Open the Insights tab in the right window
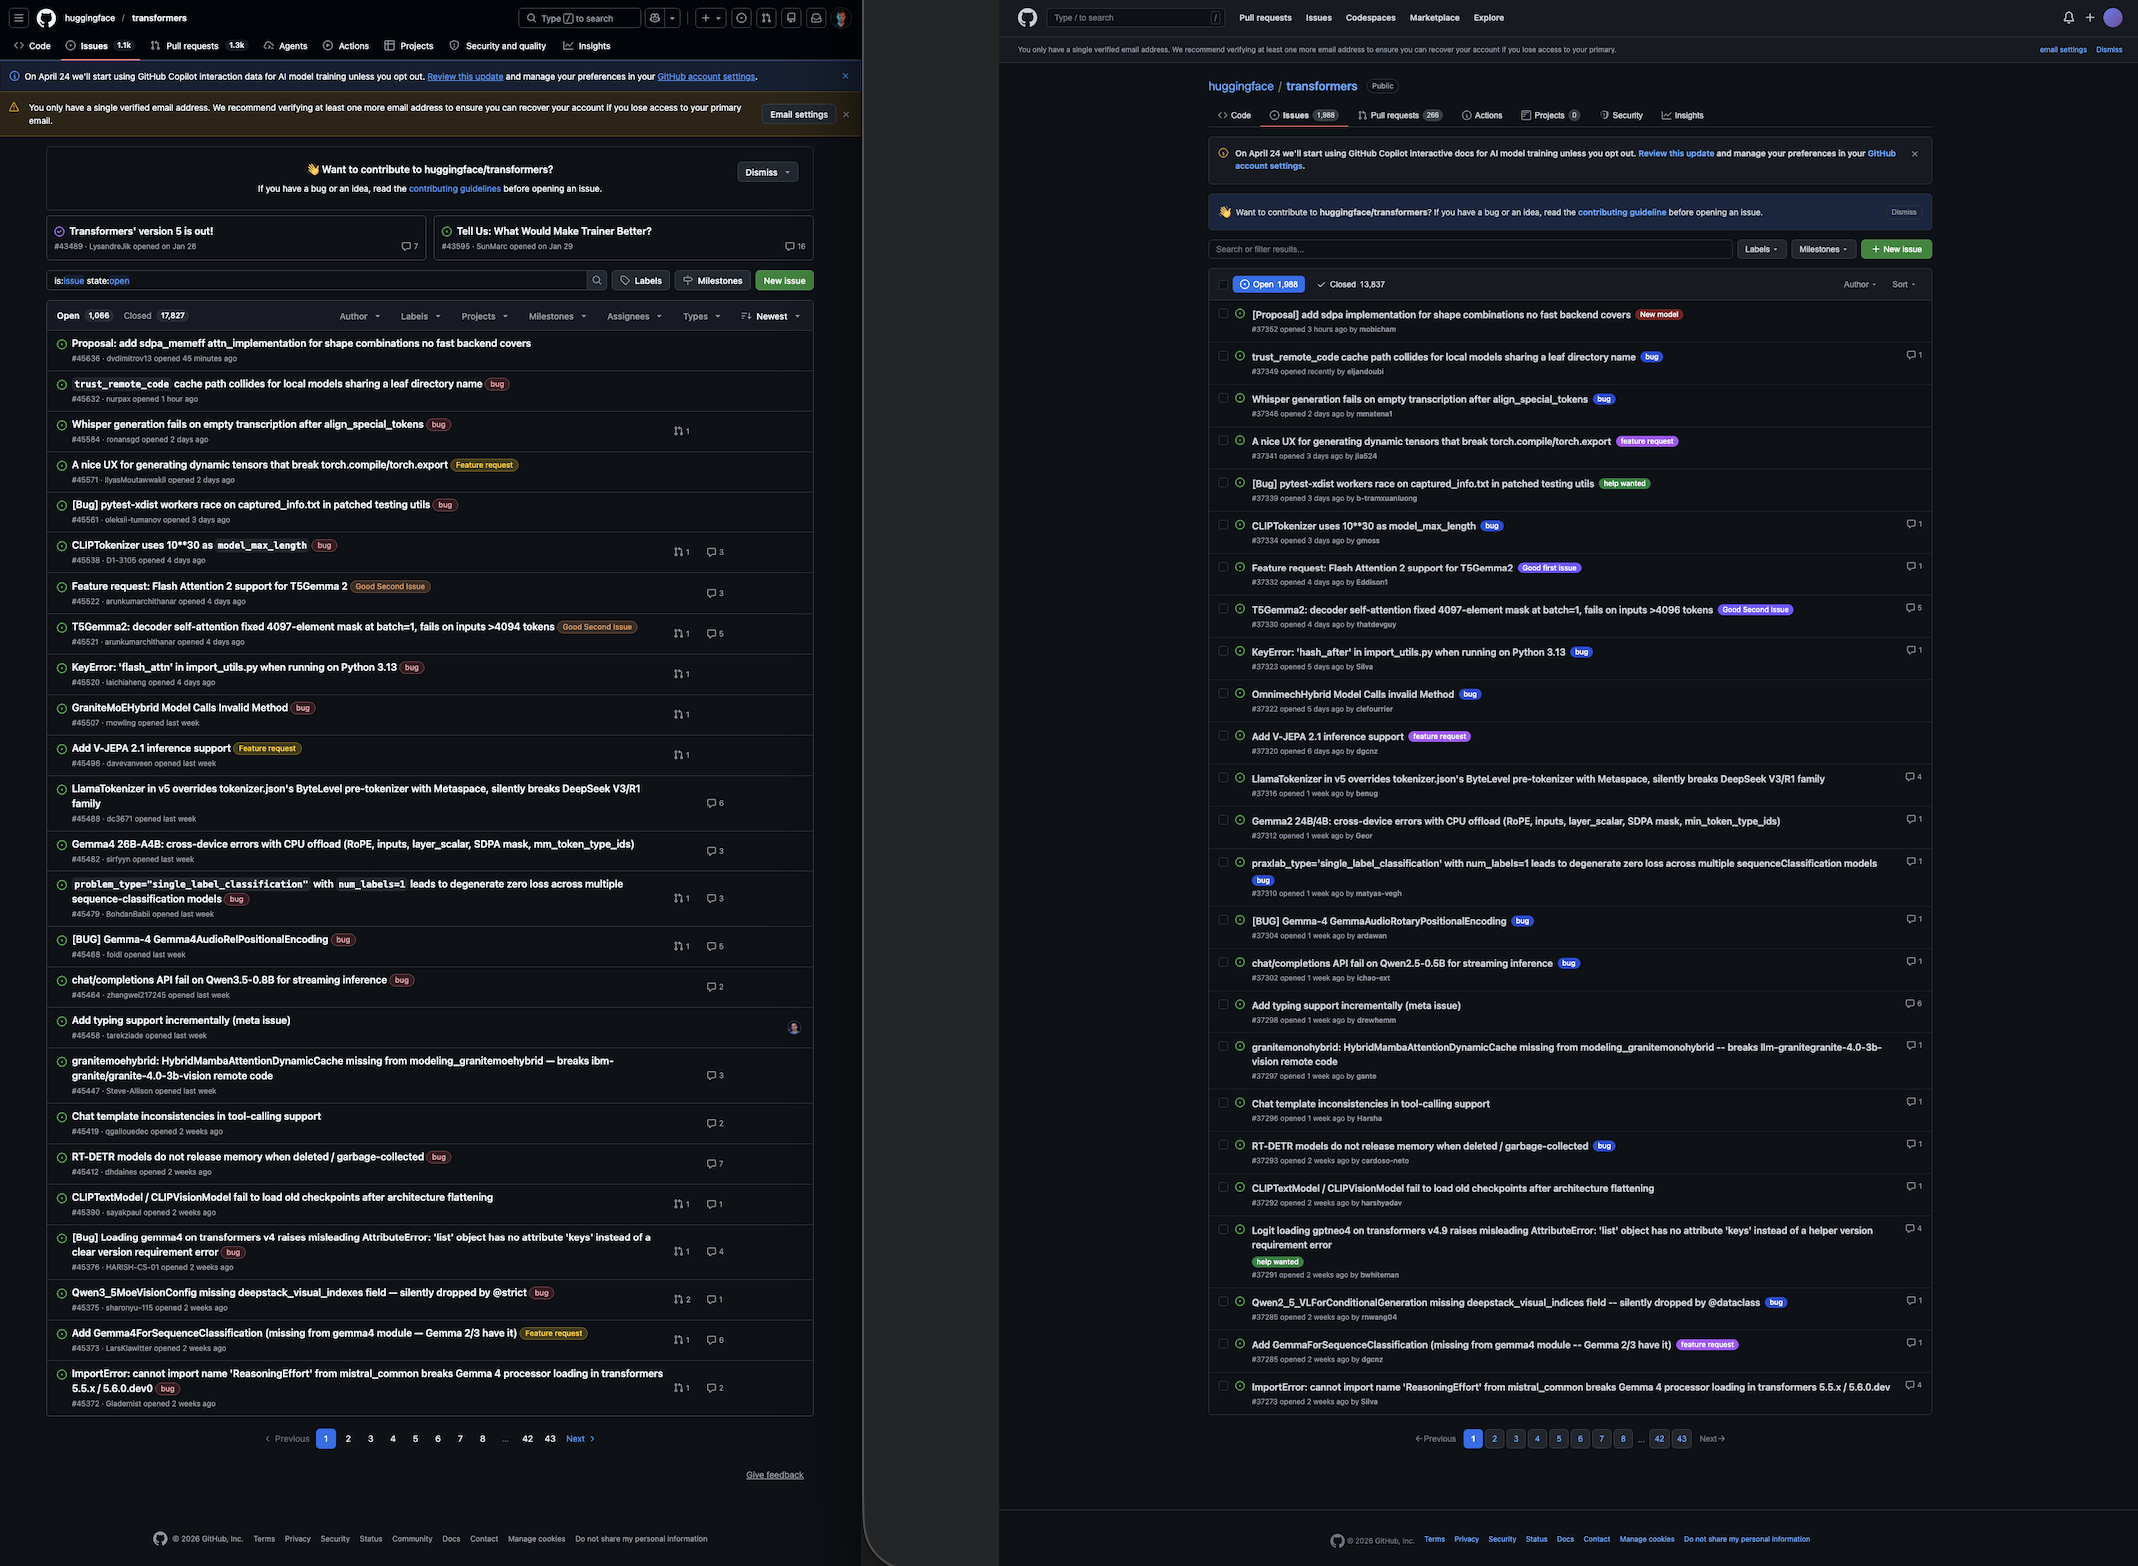 pyautogui.click(x=1682, y=115)
